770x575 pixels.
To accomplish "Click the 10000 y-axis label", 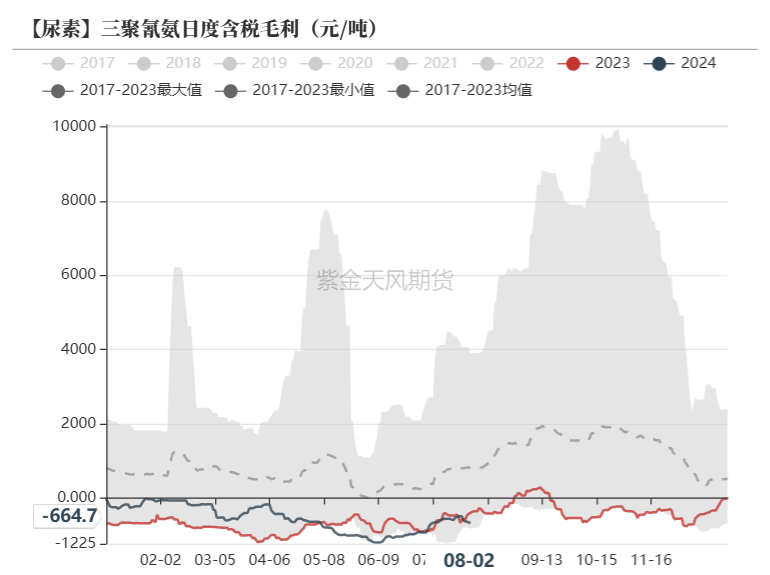I will tap(74, 126).
